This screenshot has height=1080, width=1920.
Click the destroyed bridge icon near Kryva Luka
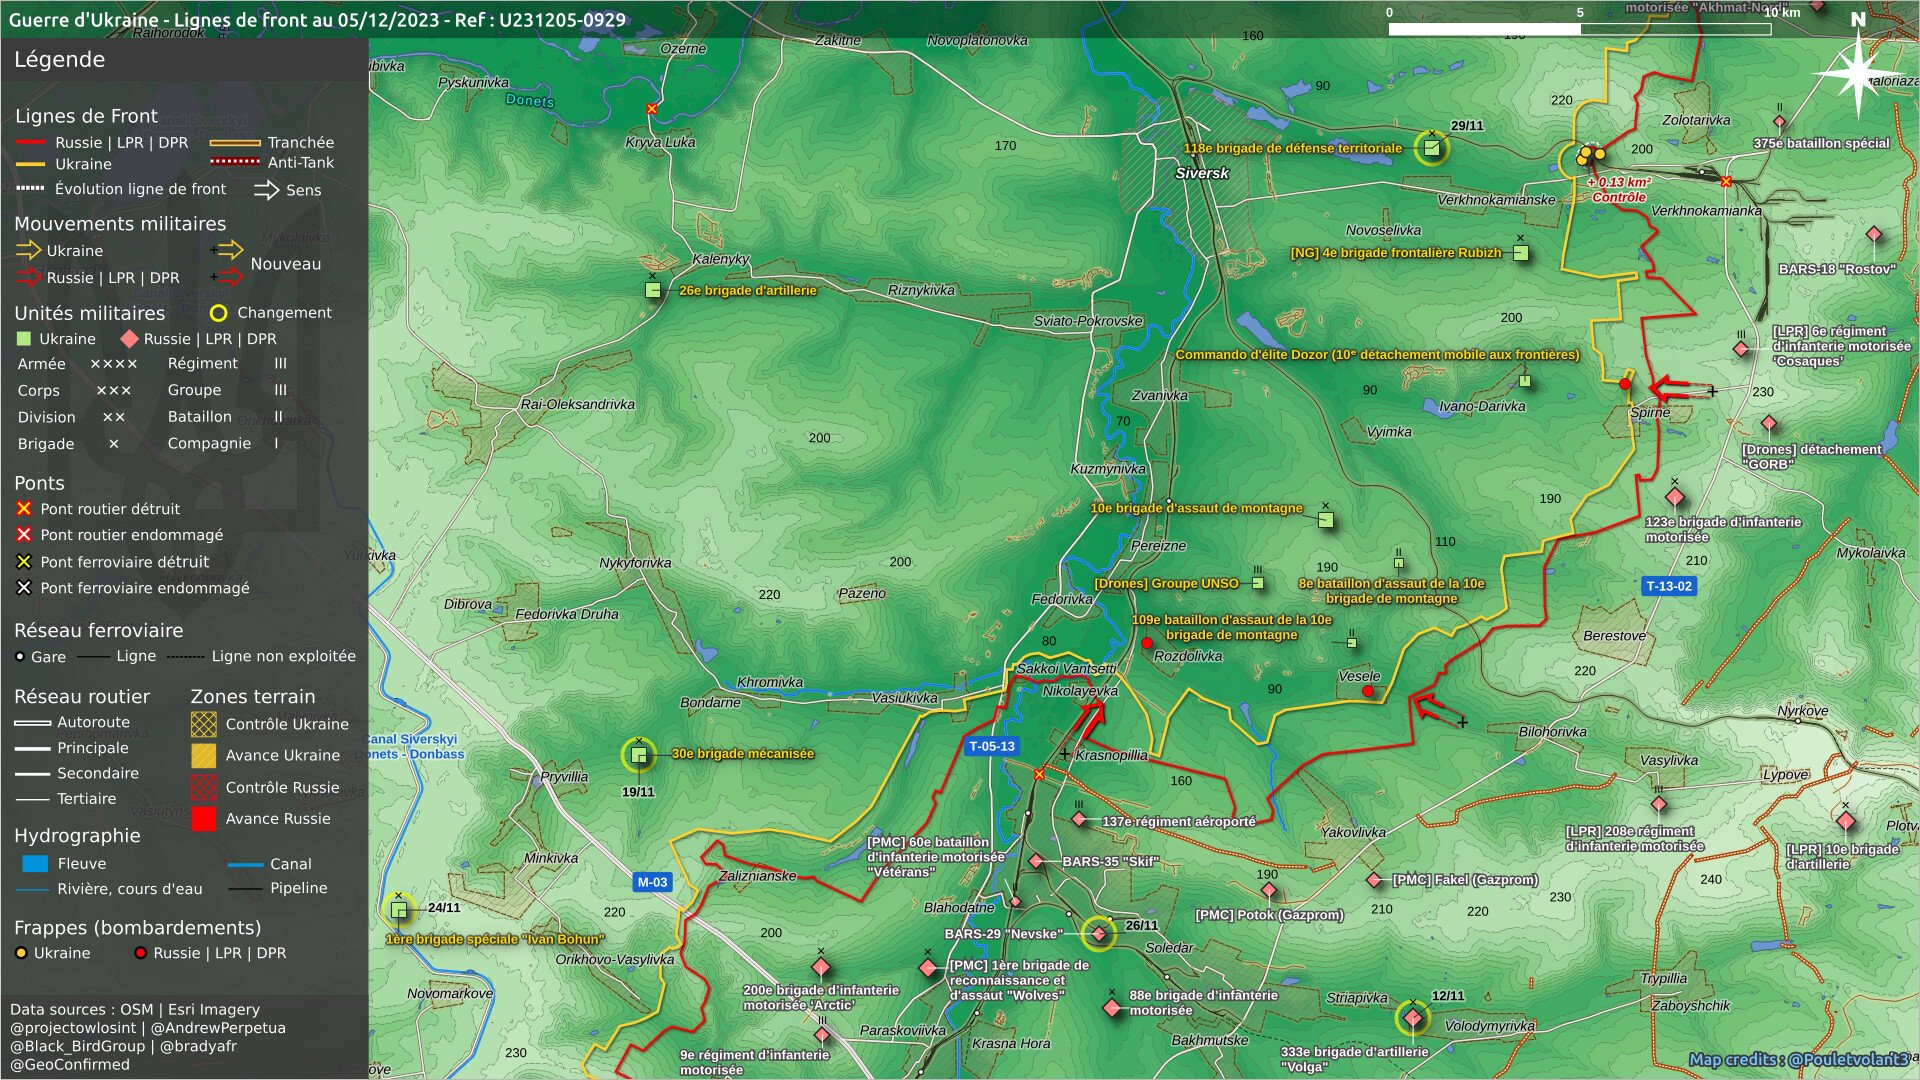tap(652, 109)
